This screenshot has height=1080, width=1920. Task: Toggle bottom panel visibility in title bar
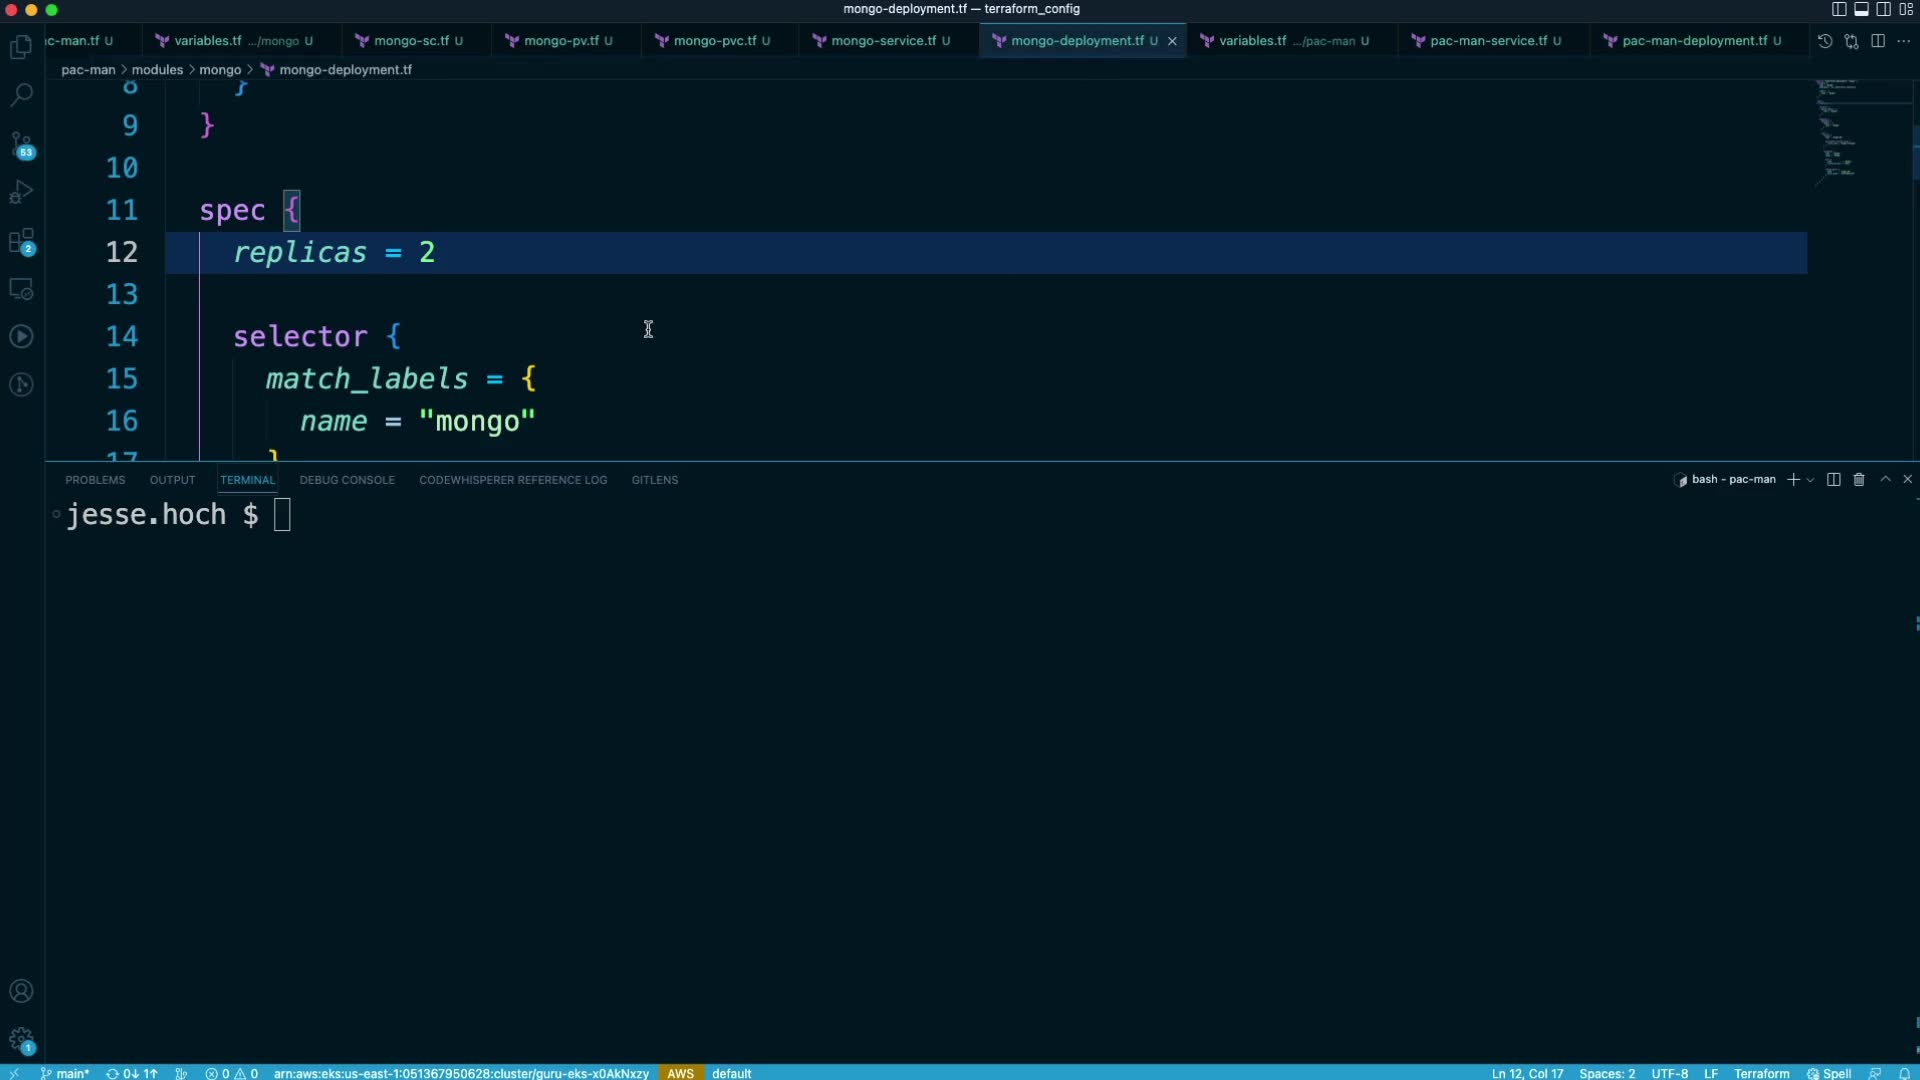1861,9
